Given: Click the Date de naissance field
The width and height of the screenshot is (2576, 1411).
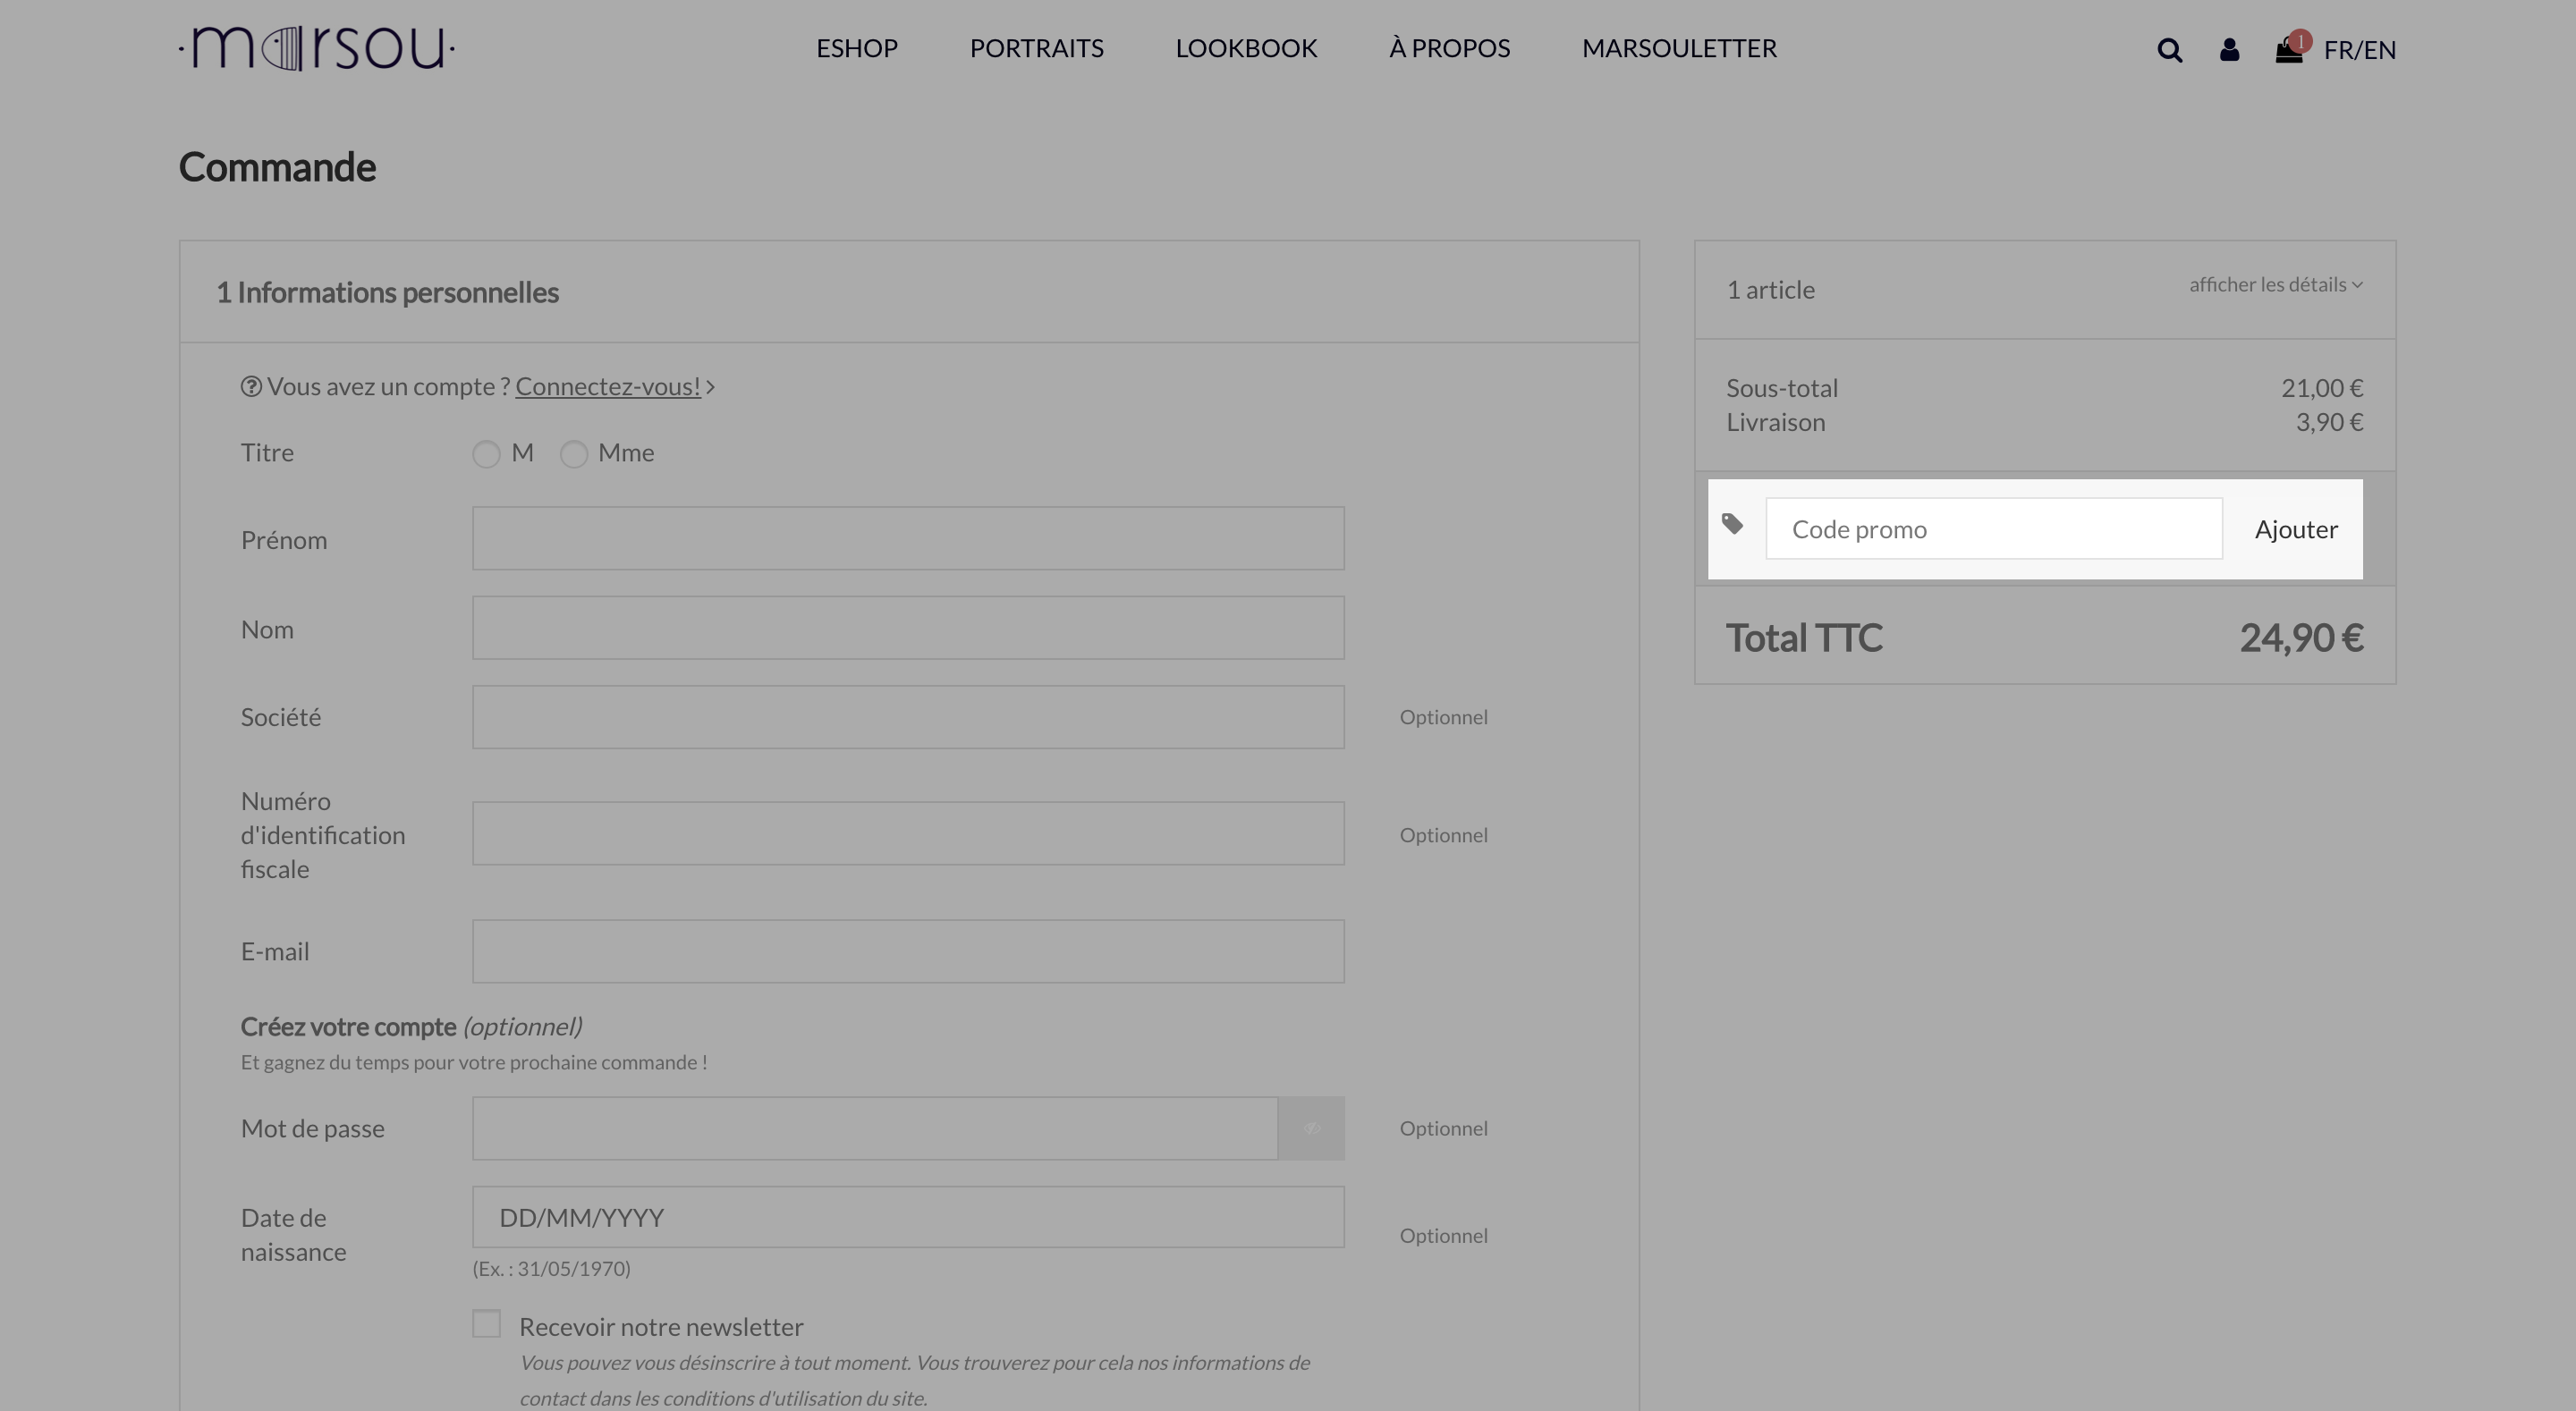Looking at the screenshot, I should click(x=908, y=1217).
